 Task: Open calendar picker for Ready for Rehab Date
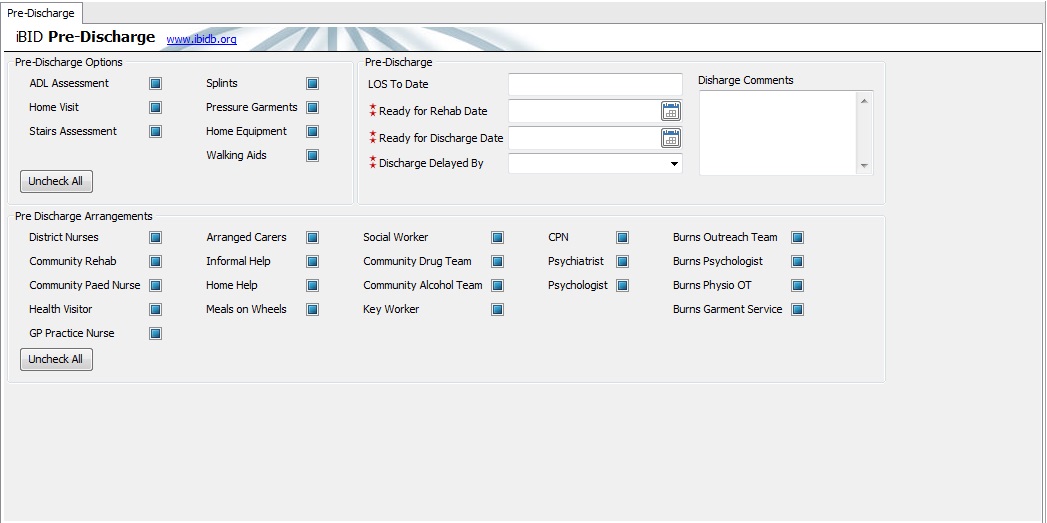[670, 111]
